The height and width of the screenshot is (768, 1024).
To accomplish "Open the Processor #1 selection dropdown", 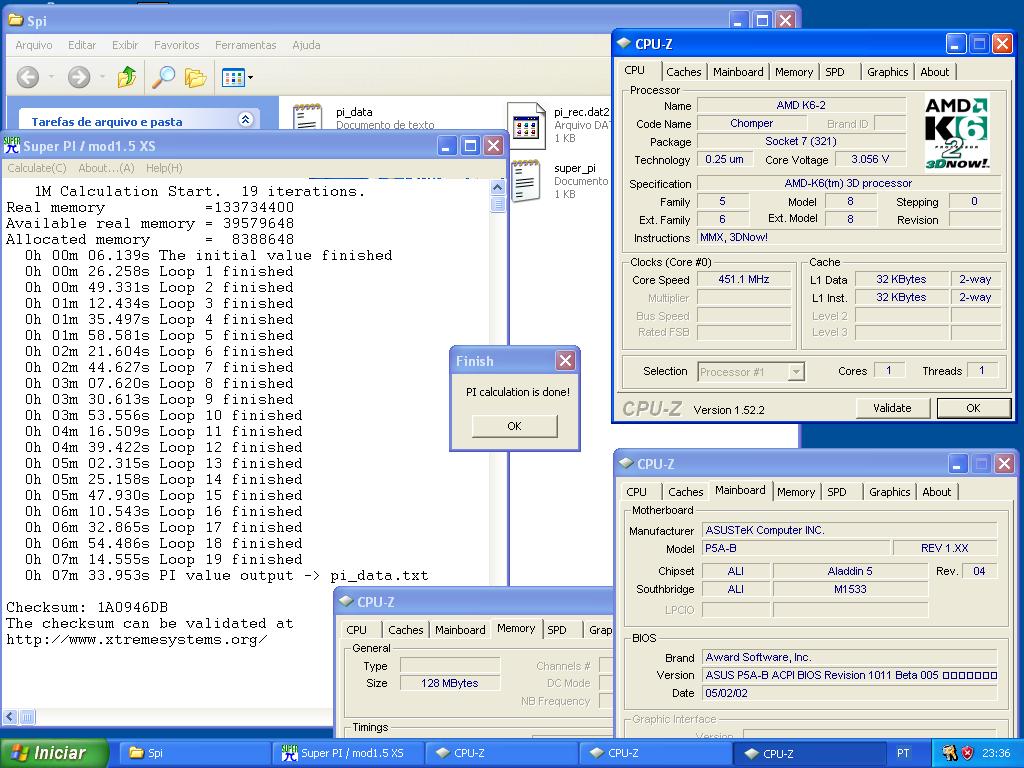I will tap(795, 372).
